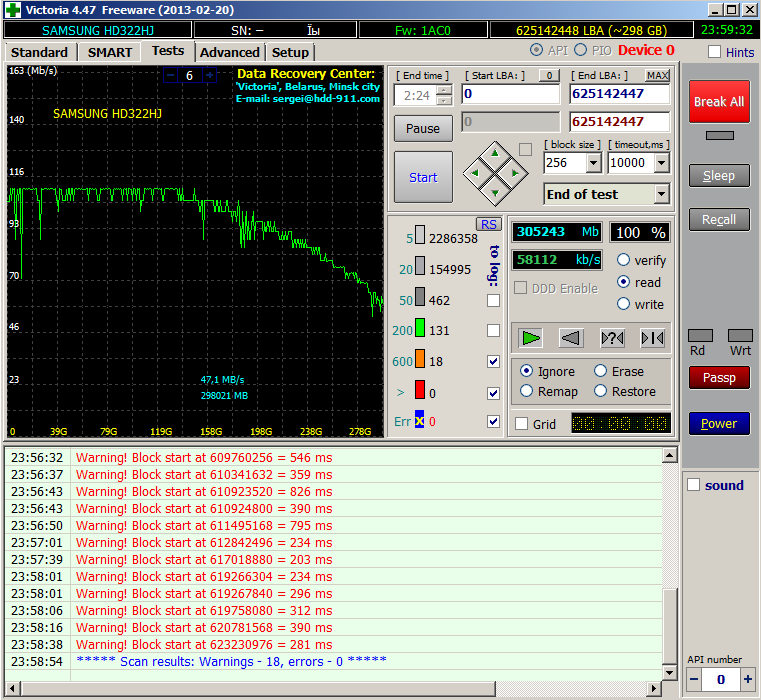The width and height of the screenshot is (761, 700).
Task: Select the API mode radio button
Action: (x=536, y=50)
